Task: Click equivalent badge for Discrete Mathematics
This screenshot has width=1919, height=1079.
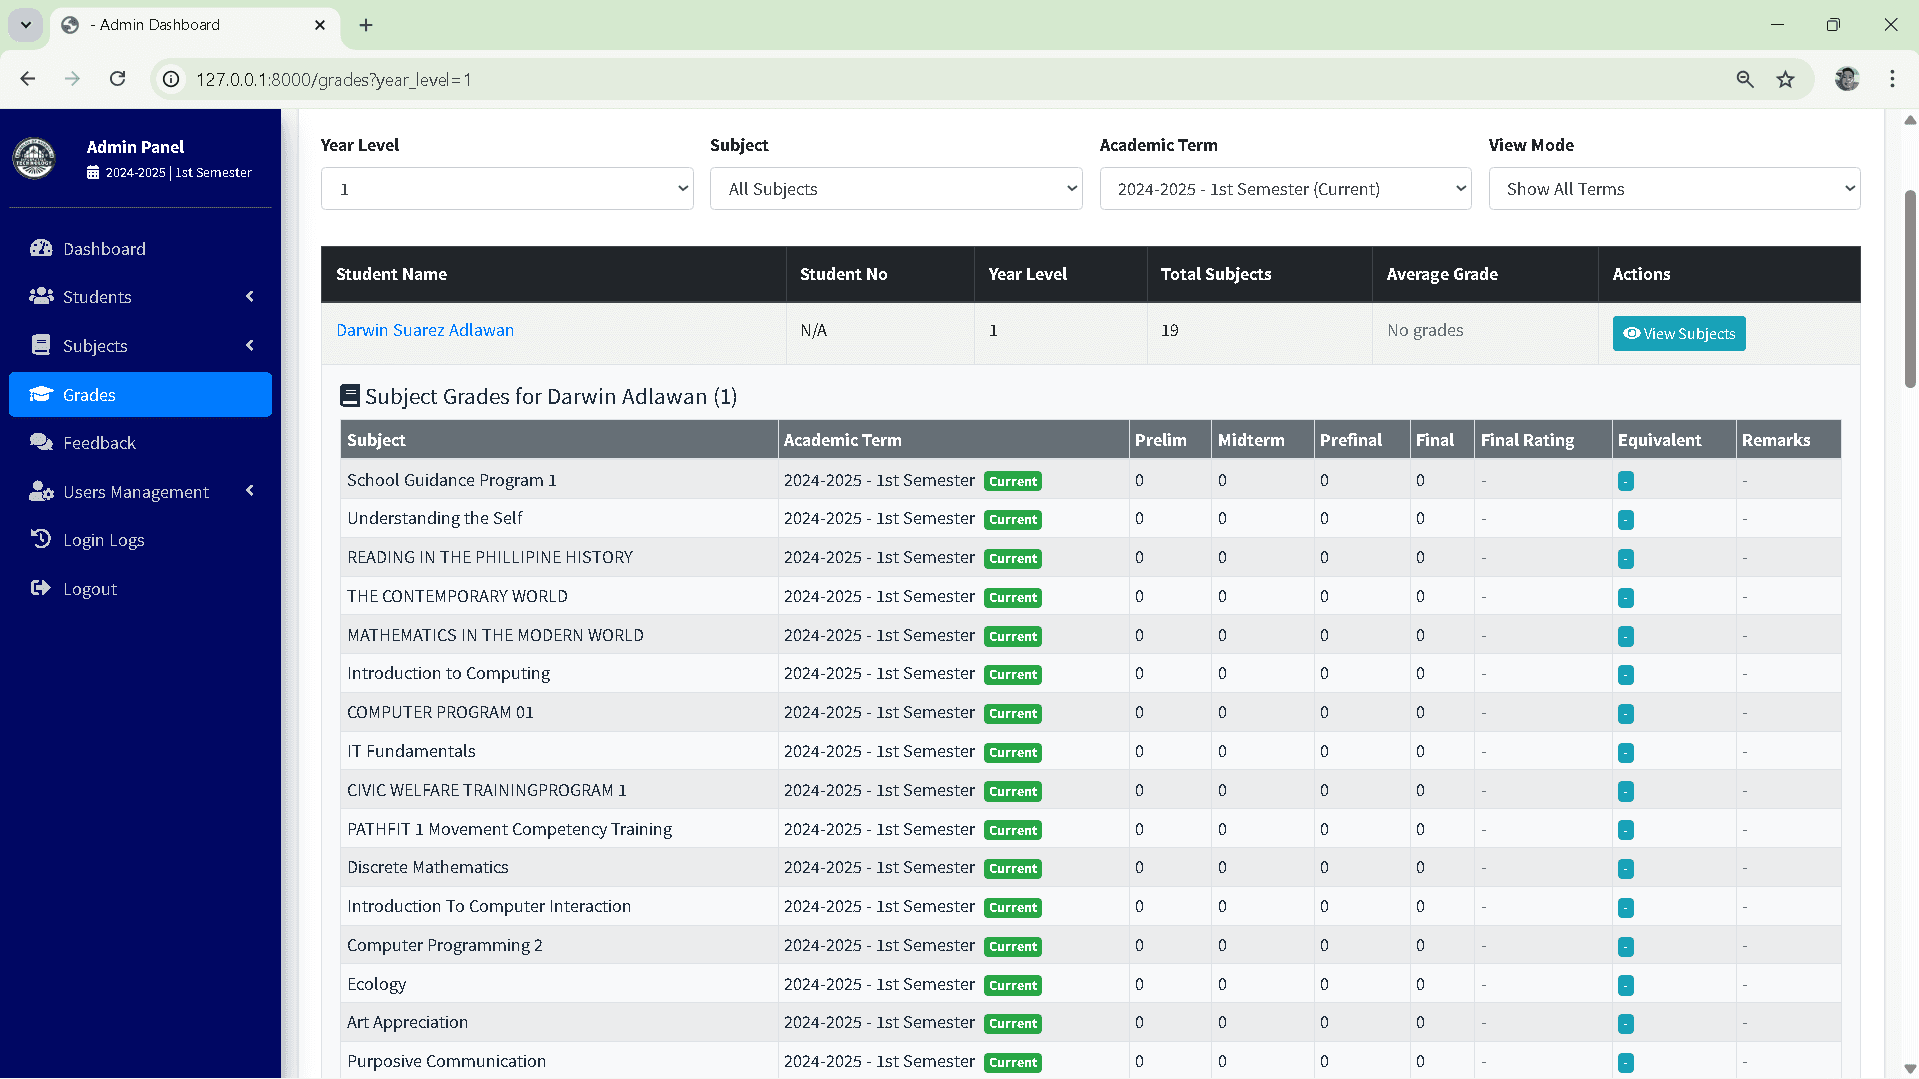Action: point(1626,869)
